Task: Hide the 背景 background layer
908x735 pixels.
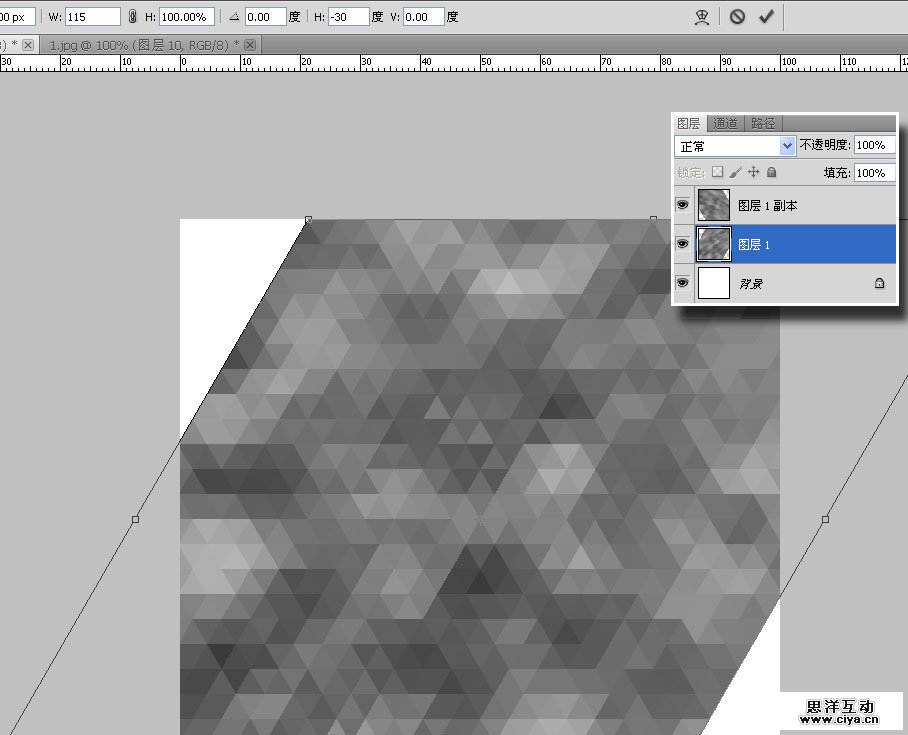Action: (x=683, y=283)
